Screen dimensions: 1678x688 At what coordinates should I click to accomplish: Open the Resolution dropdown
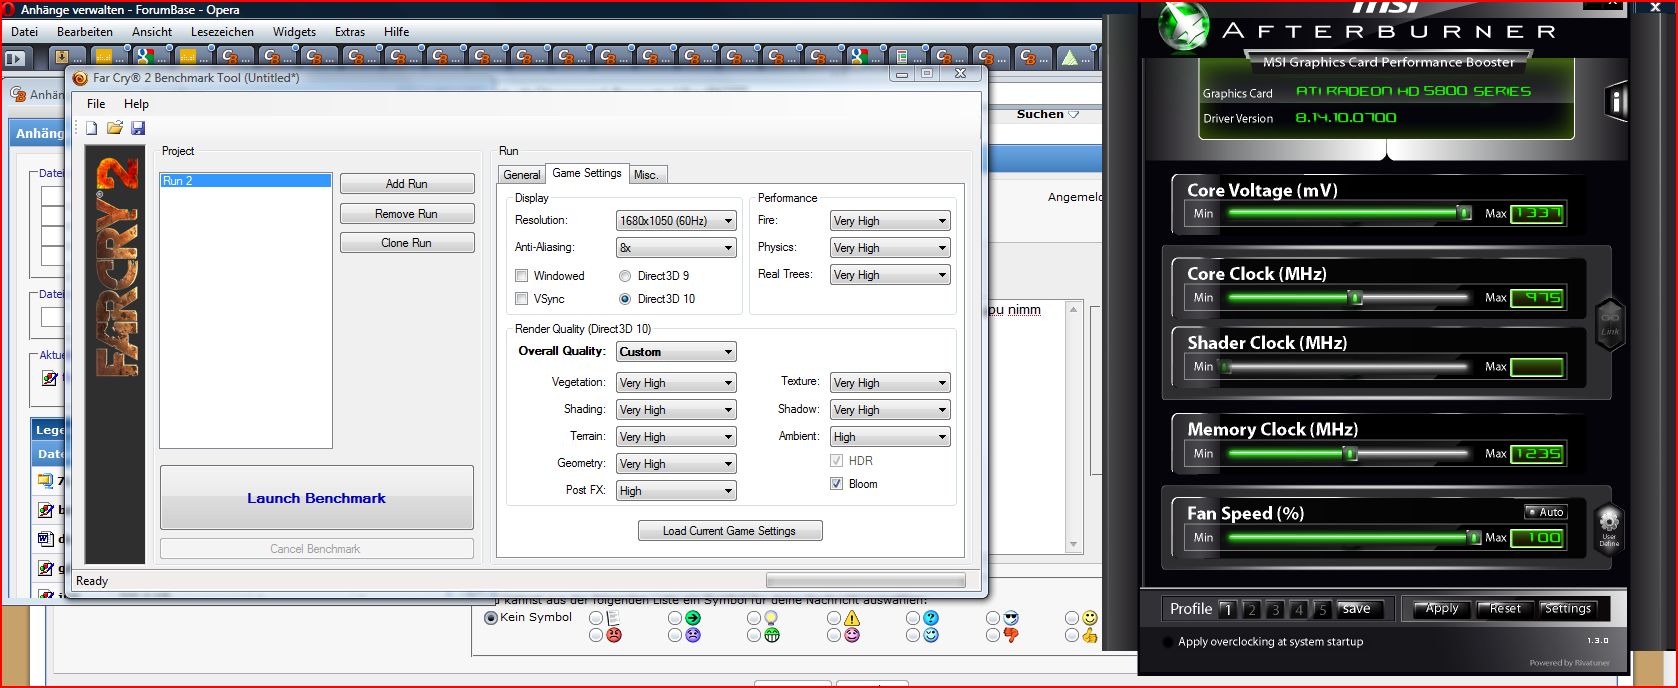click(676, 221)
